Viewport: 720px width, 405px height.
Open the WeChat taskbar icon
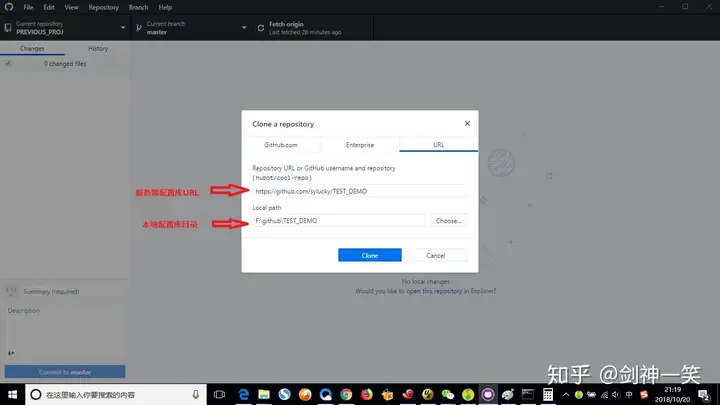point(448,394)
